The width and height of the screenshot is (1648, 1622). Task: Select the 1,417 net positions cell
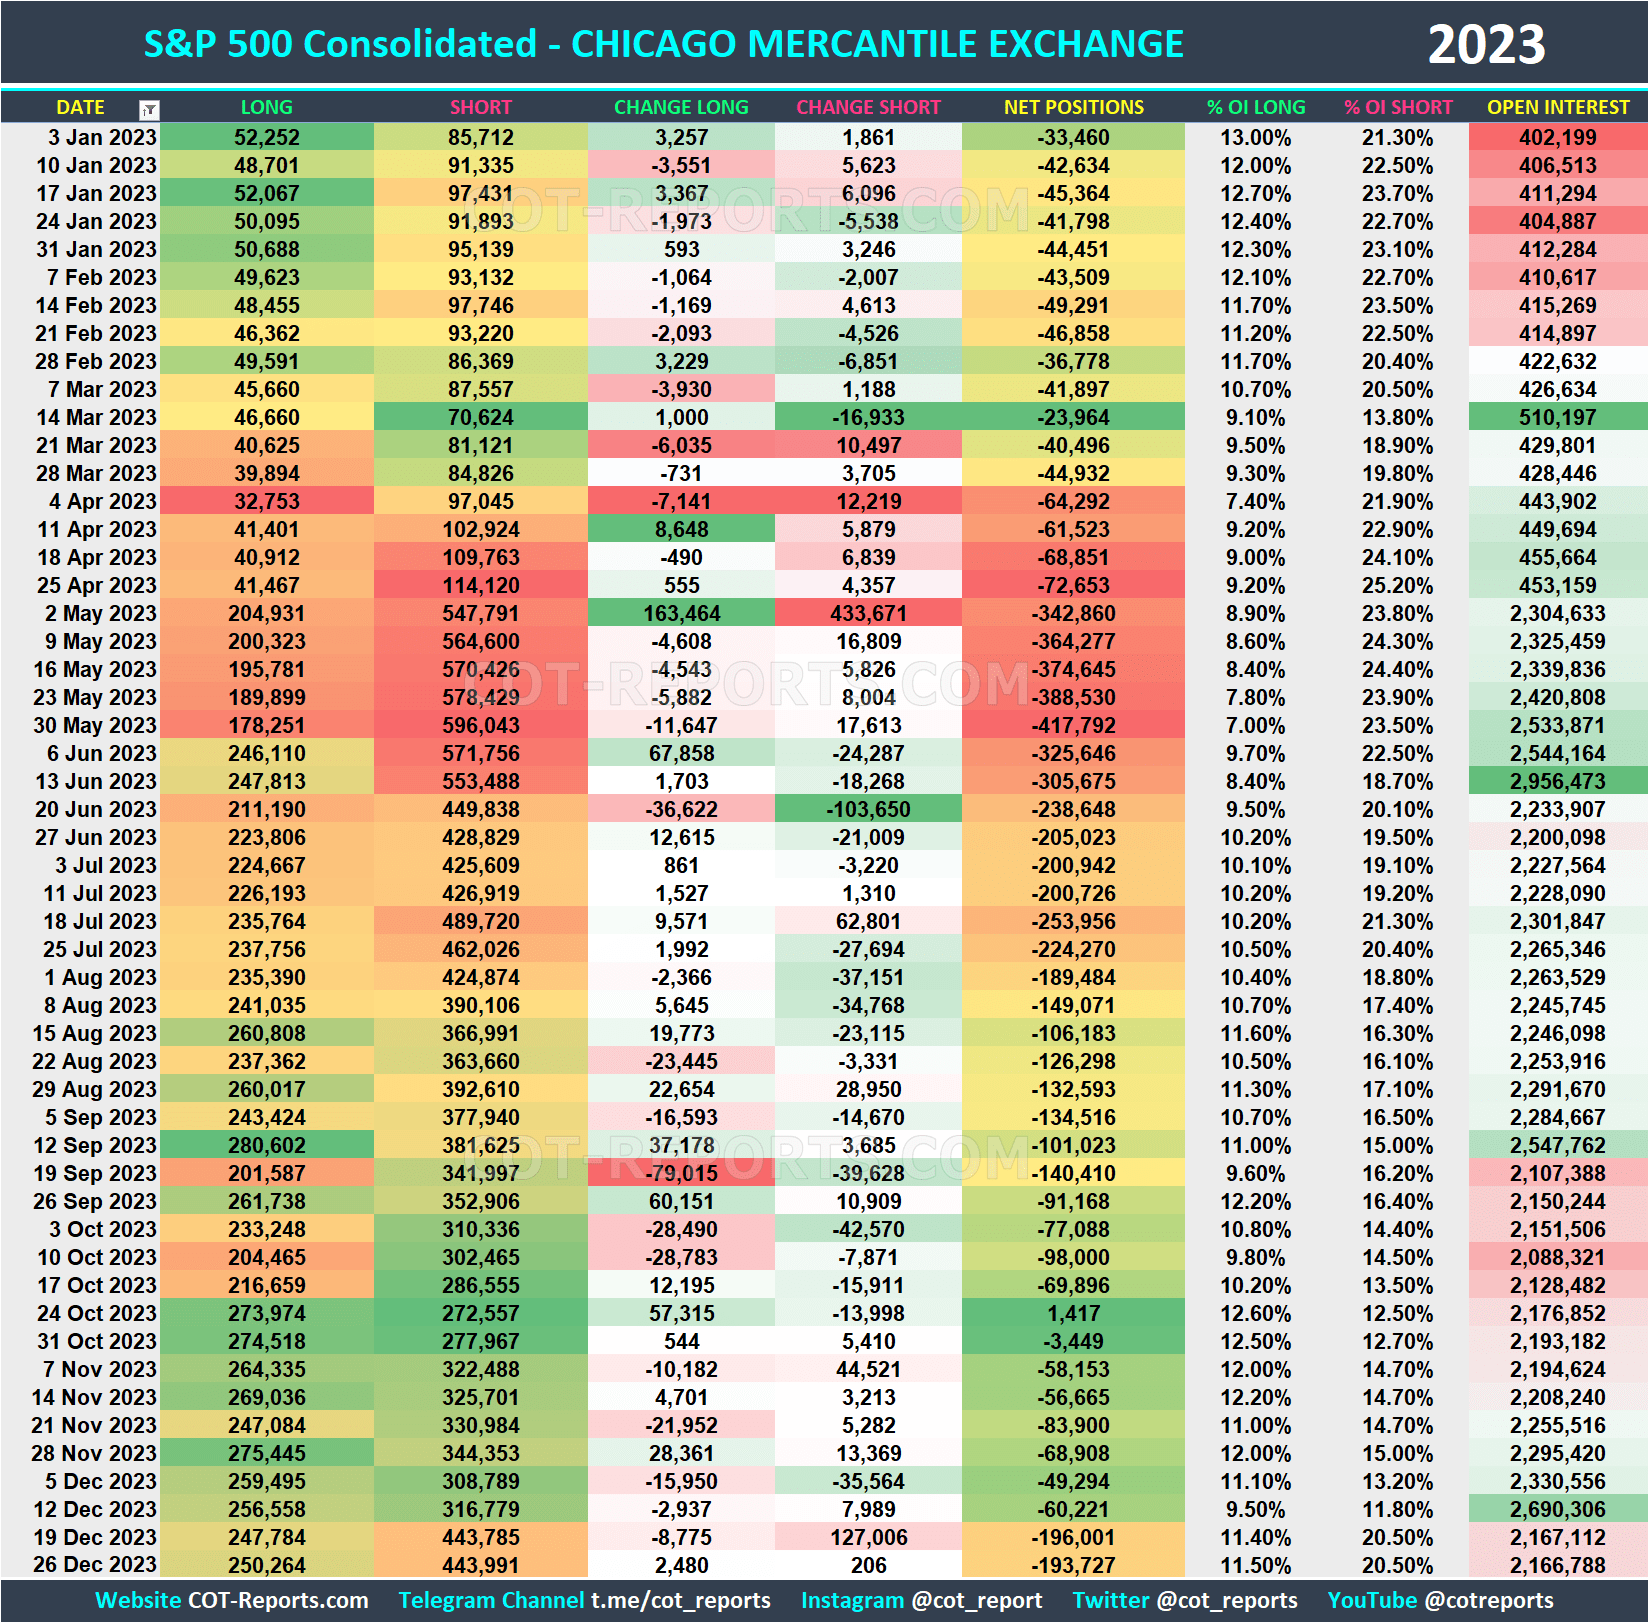coord(1073,1313)
